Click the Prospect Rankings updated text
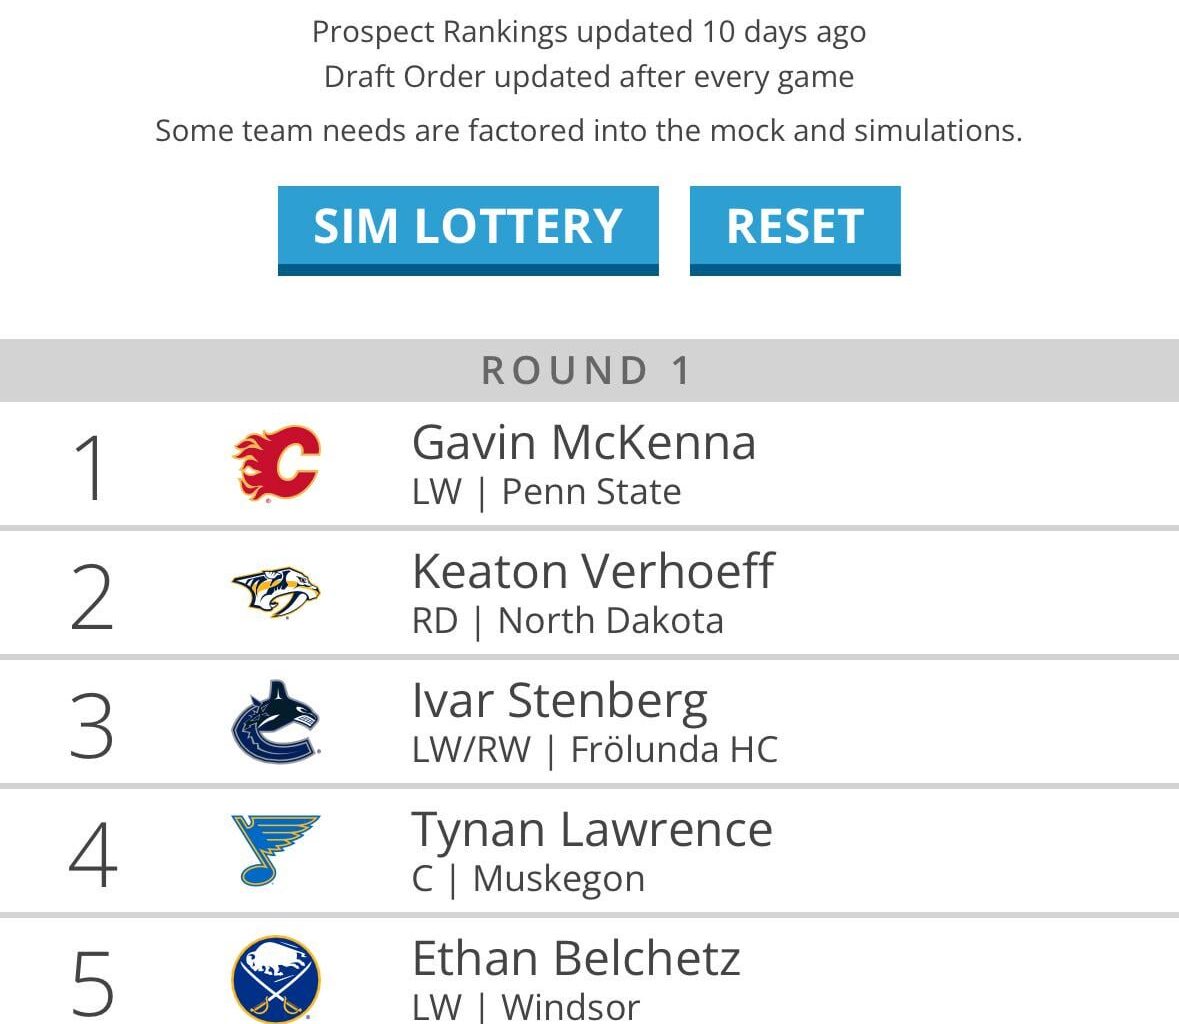 [x=589, y=31]
